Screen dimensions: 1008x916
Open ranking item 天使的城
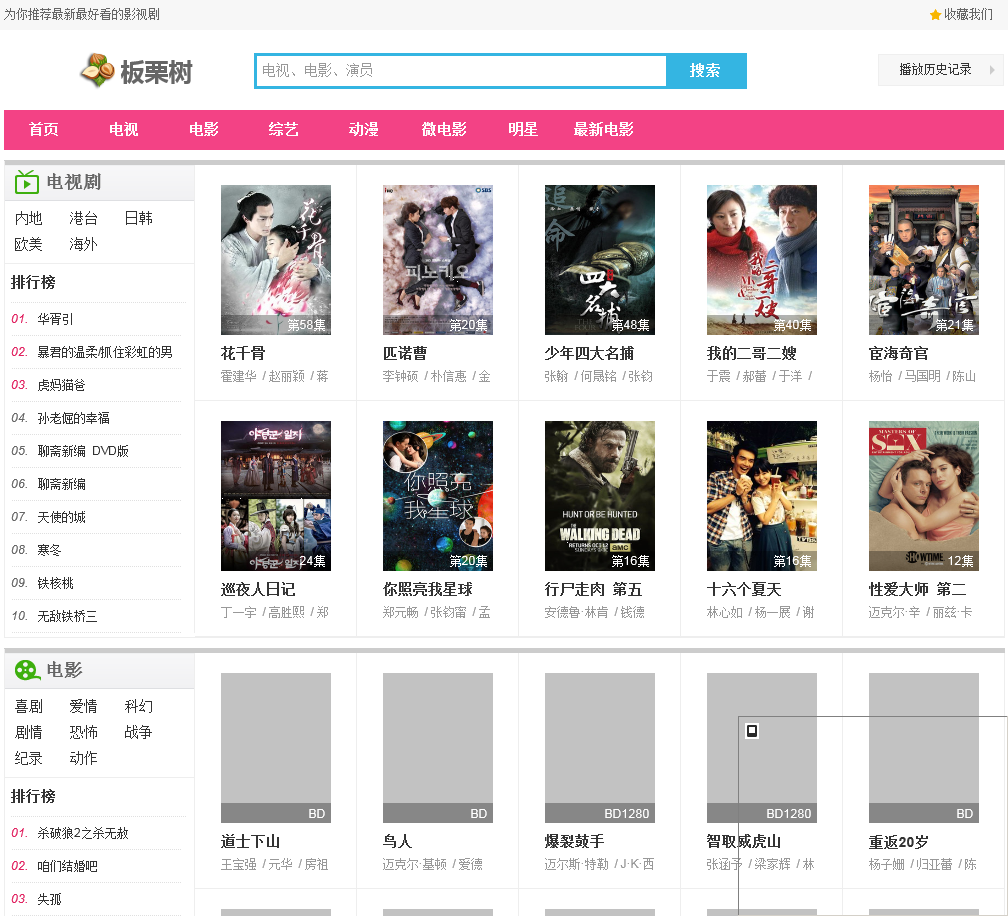(x=61, y=517)
